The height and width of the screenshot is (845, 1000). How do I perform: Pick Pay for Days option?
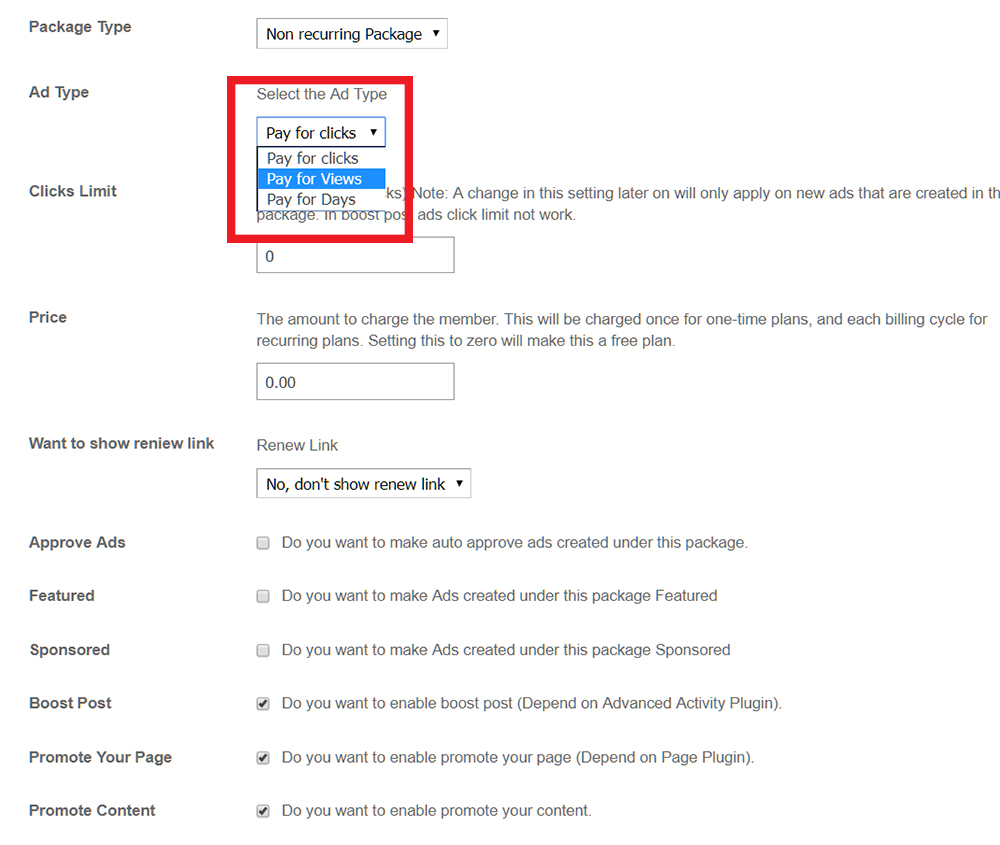312,200
